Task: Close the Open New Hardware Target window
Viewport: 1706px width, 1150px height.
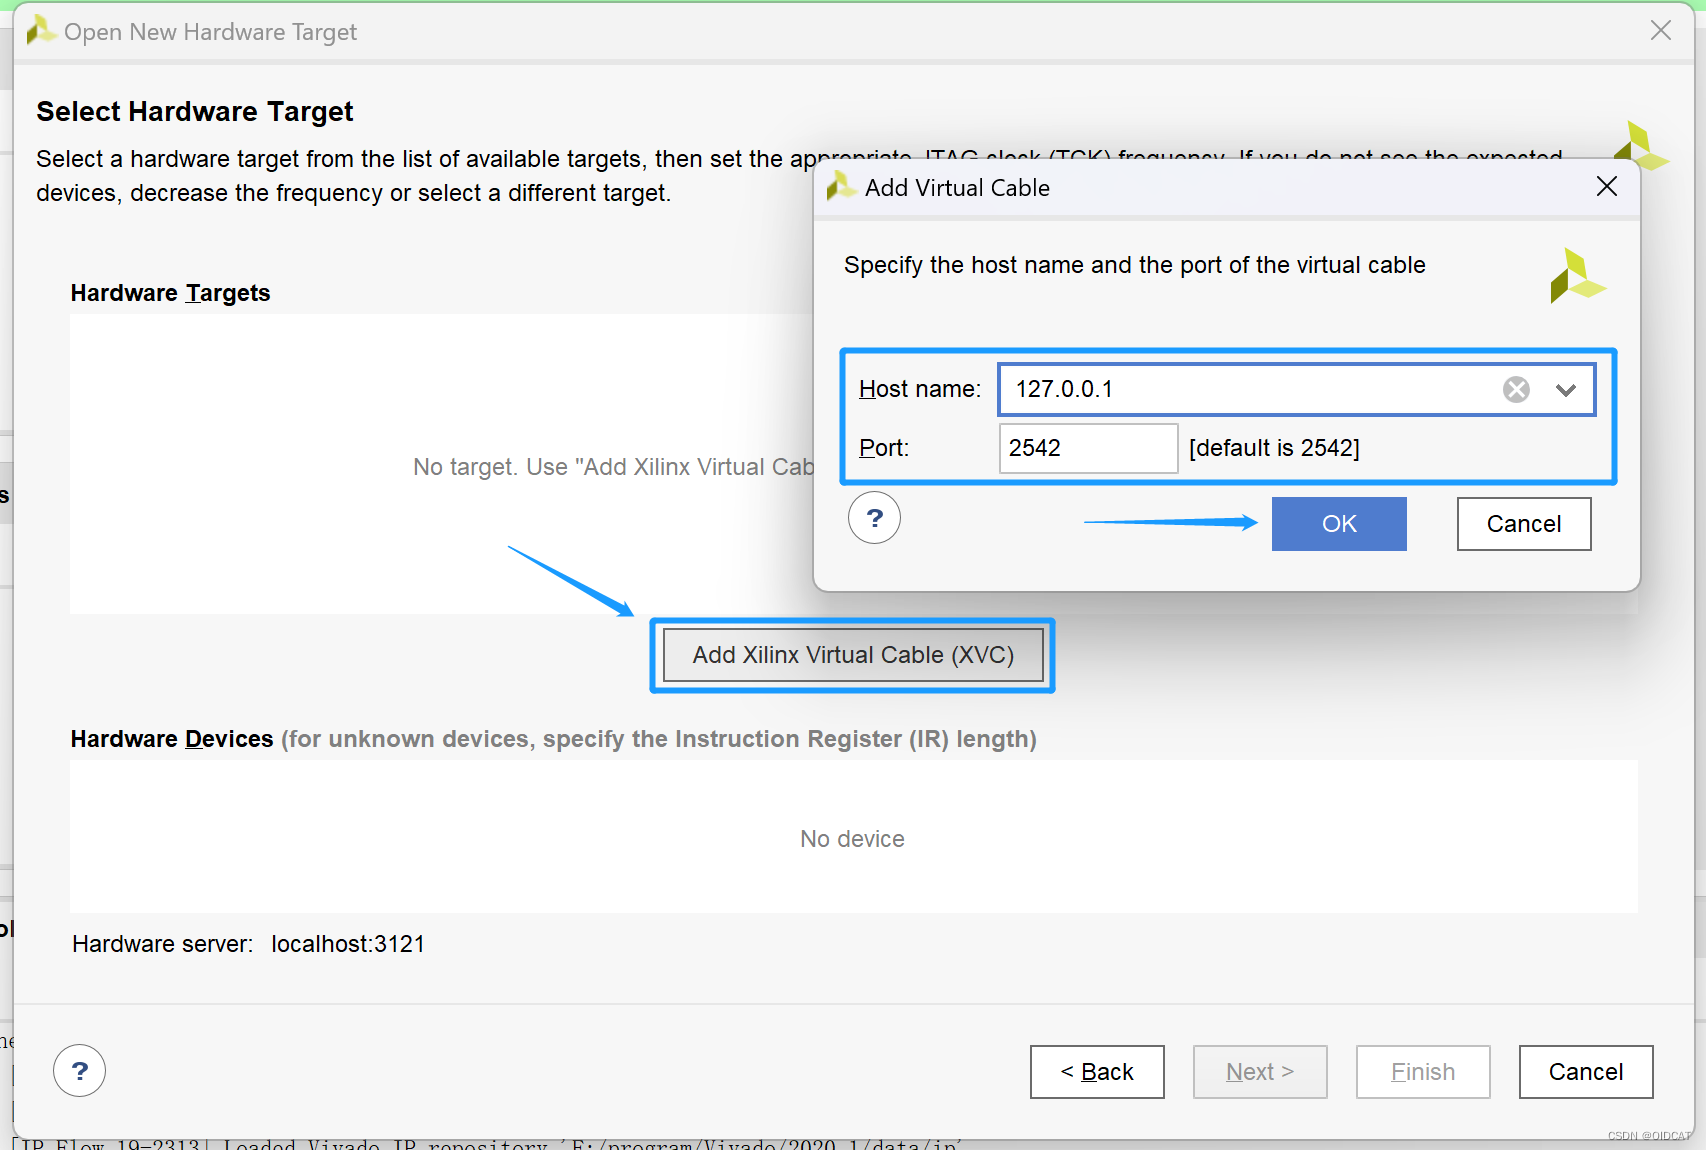Action: (1661, 31)
